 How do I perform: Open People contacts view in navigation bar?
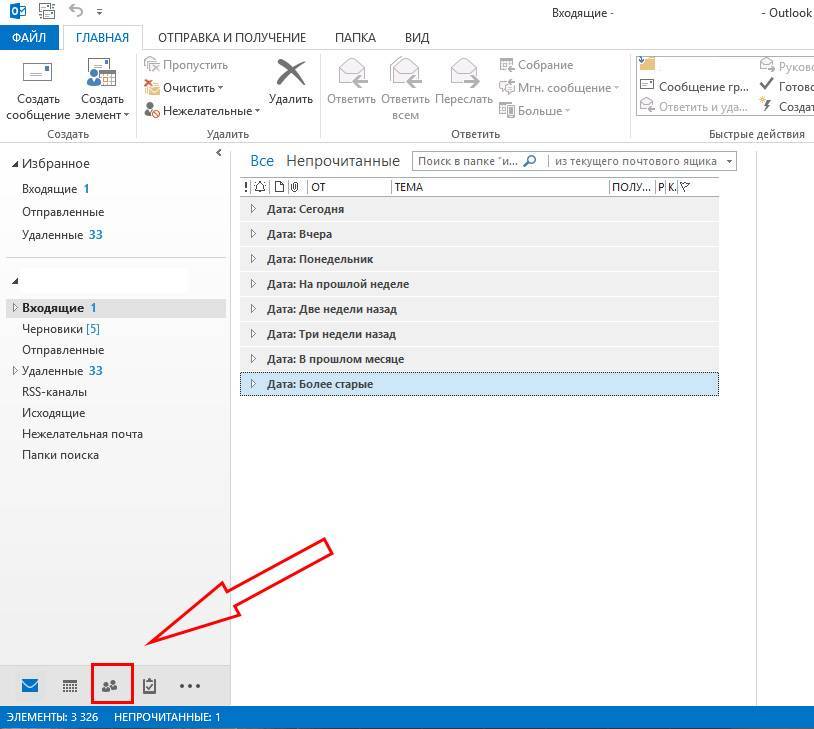tap(111, 686)
